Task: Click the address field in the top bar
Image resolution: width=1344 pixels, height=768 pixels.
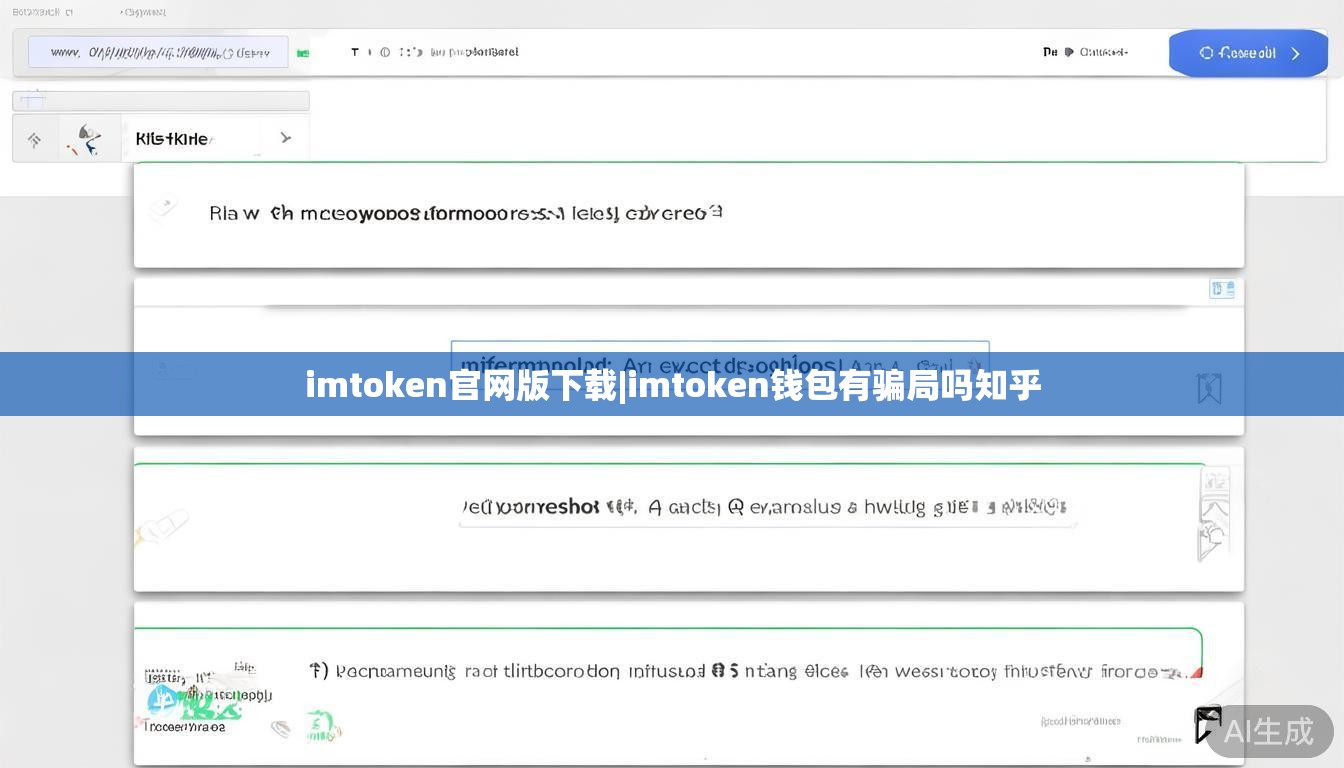Action: click(158, 52)
